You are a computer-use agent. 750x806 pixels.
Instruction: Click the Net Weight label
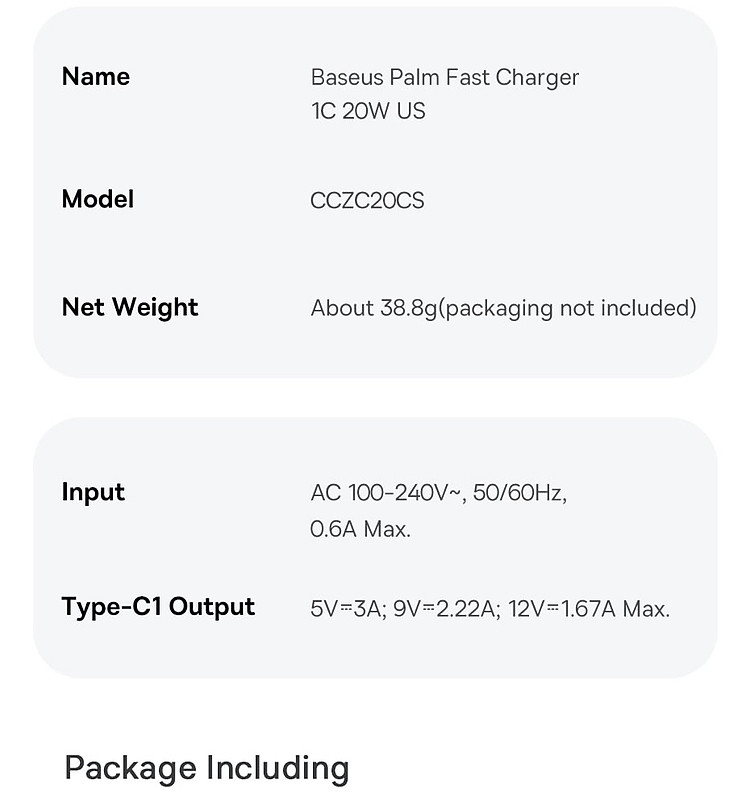[130, 307]
